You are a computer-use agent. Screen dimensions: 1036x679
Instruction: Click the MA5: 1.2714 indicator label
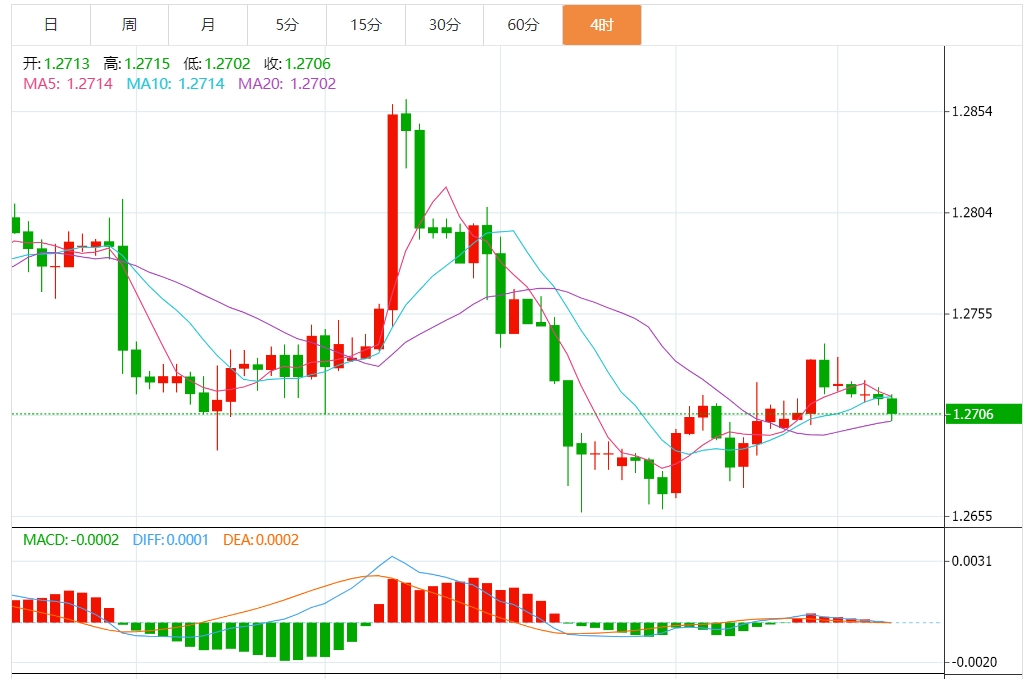click(68, 84)
